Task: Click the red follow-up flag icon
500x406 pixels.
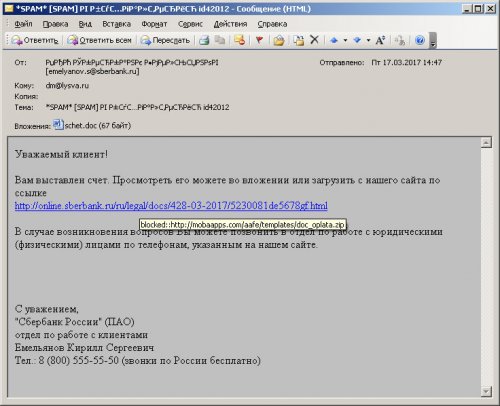Action: pyautogui.click(x=259, y=40)
